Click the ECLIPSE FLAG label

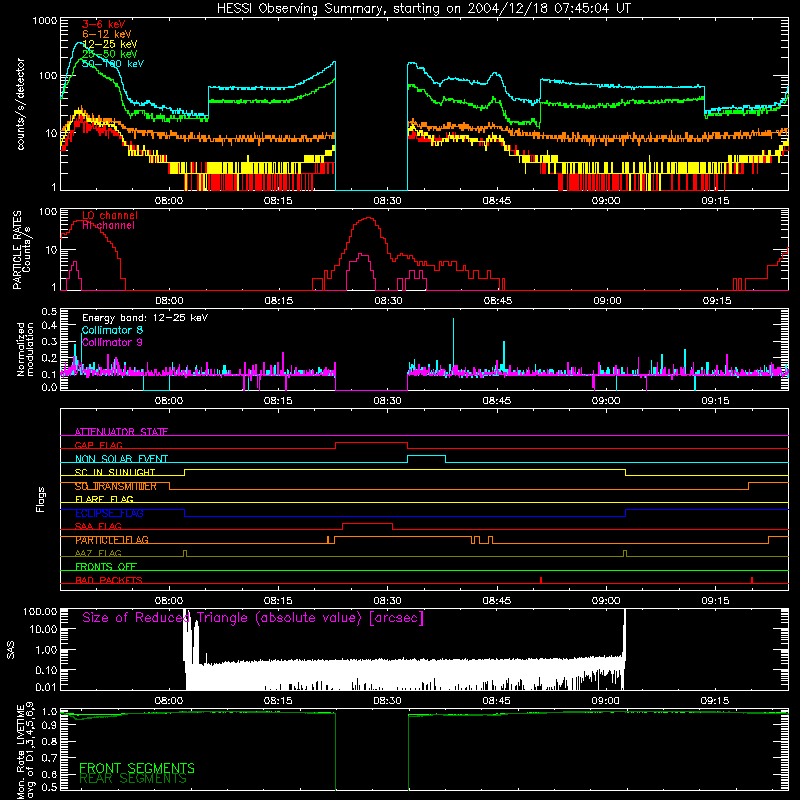109,513
